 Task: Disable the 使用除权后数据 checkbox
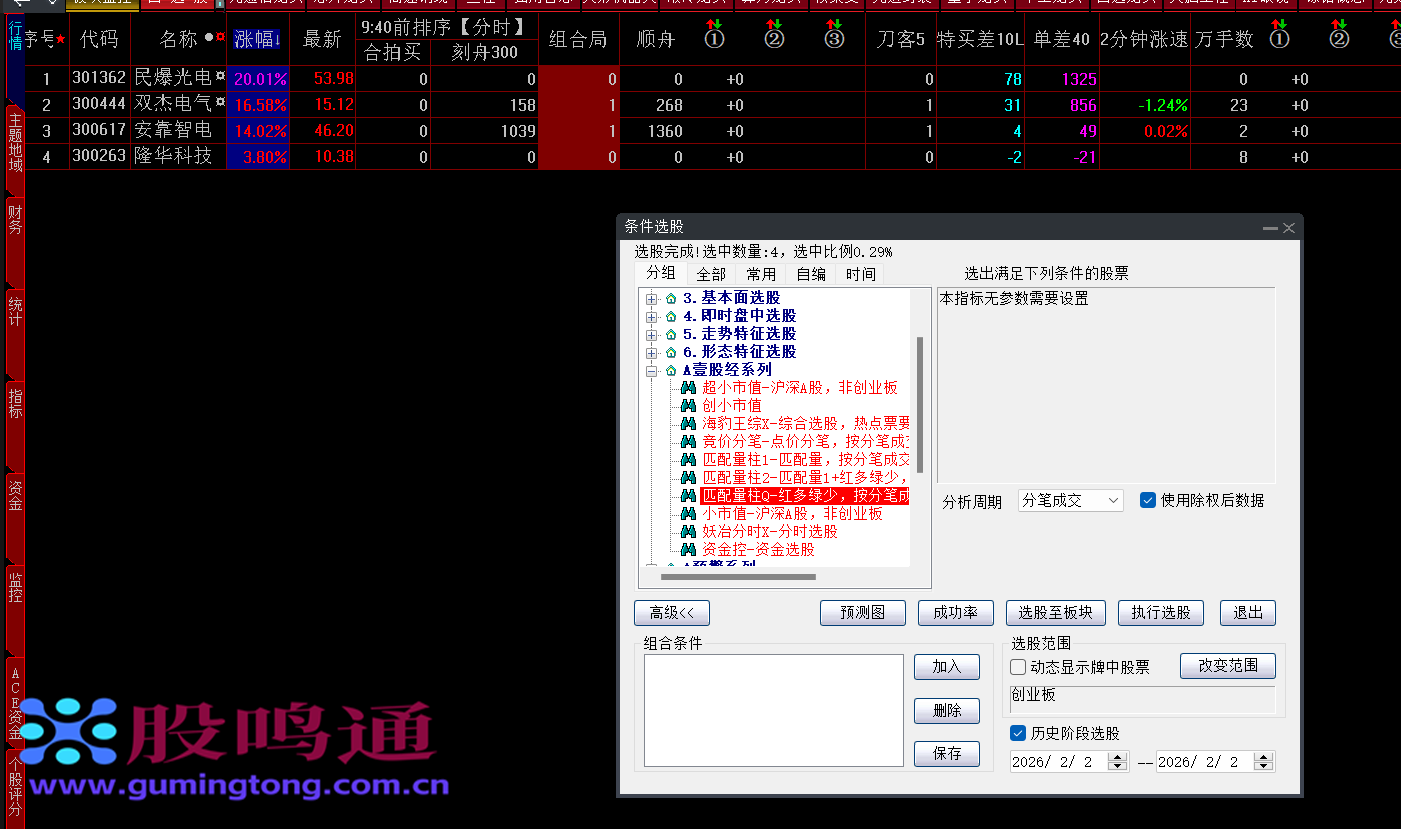[1148, 502]
